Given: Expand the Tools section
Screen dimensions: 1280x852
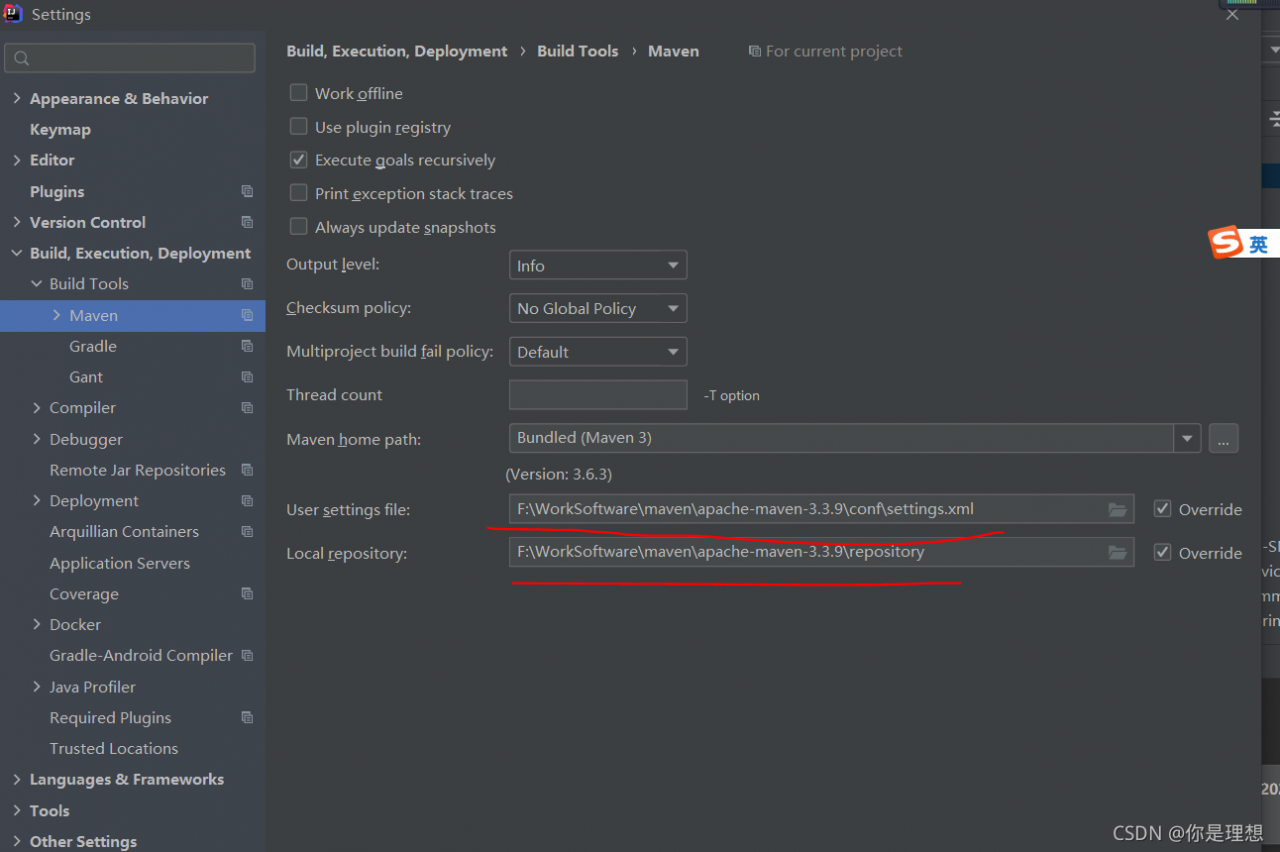Looking at the screenshot, I should point(16,811).
